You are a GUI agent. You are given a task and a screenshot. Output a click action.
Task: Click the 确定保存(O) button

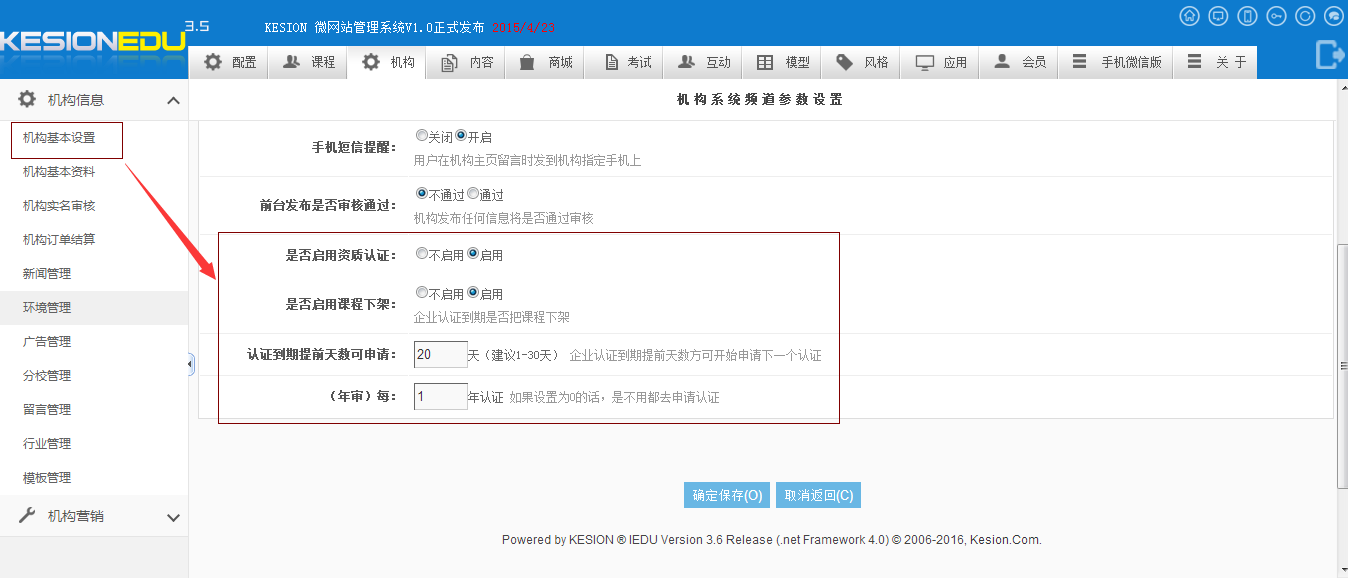click(x=727, y=495)
